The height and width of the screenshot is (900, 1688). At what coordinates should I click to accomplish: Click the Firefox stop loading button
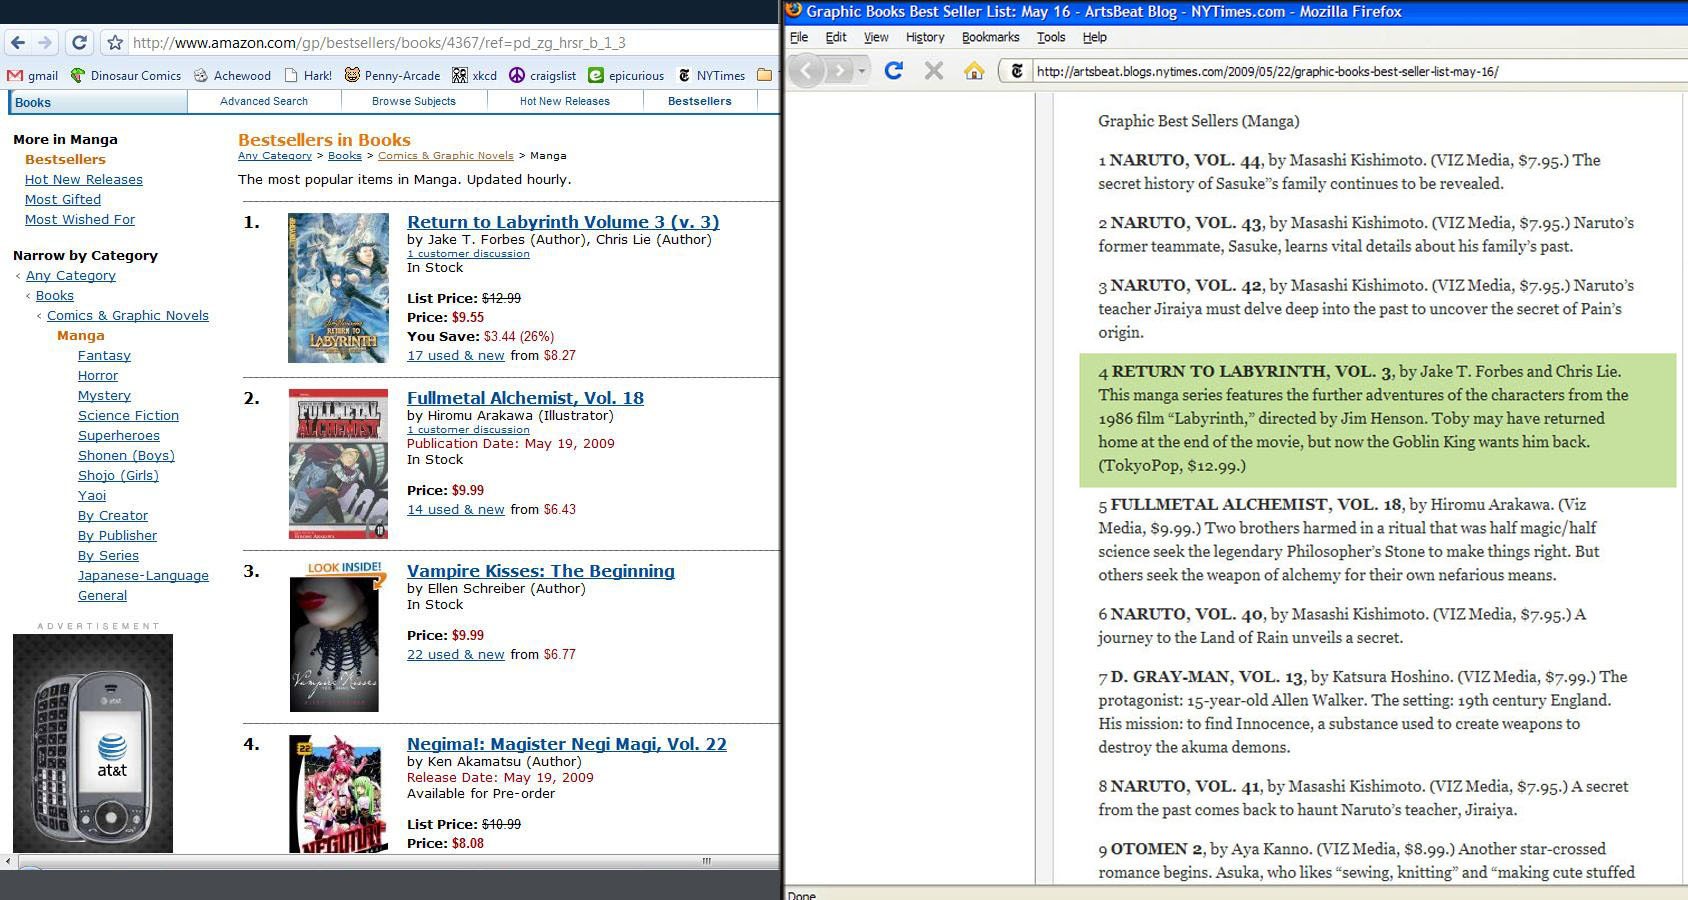point(933,70)
